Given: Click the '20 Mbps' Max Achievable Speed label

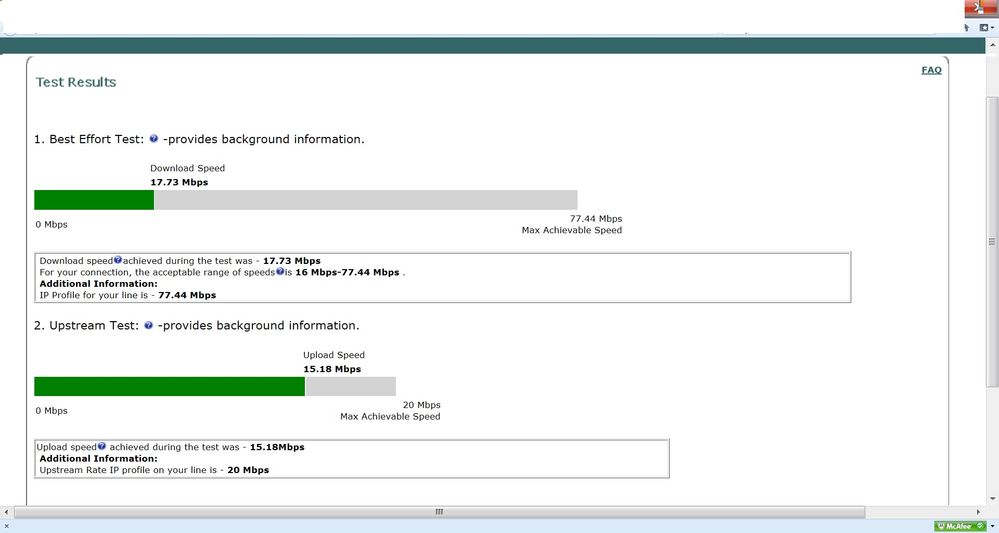Looking at the screenshot, I should click(x=421, y=405).
